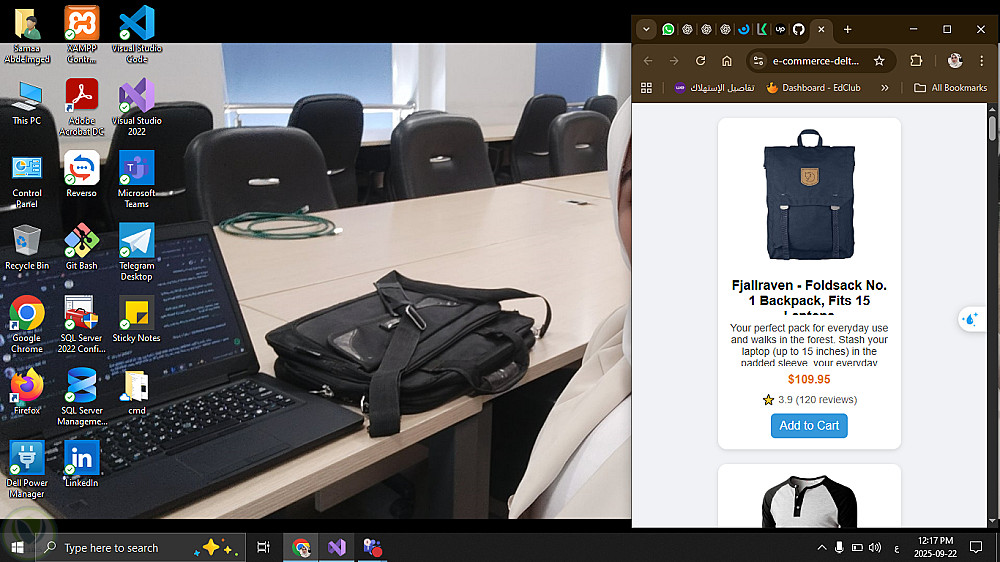Select the Adobe Acrobat DC desktop icon

tap(82, 107)
